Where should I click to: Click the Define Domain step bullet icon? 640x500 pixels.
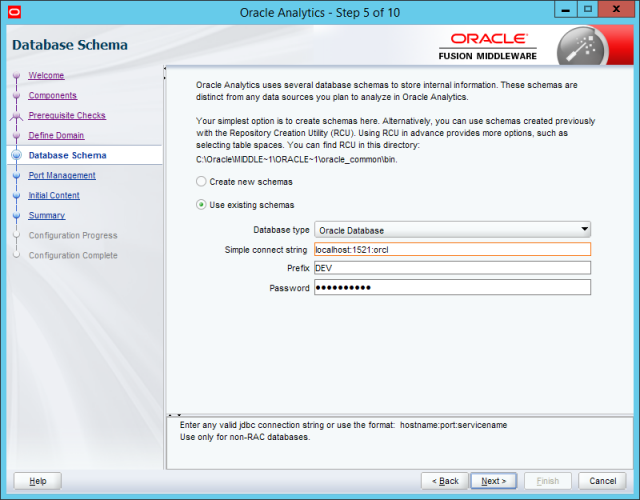(x=16, y=136)
